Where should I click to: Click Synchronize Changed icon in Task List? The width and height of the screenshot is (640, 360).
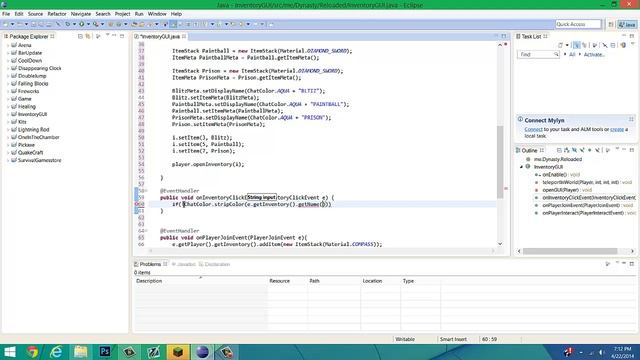coord(623,45)
